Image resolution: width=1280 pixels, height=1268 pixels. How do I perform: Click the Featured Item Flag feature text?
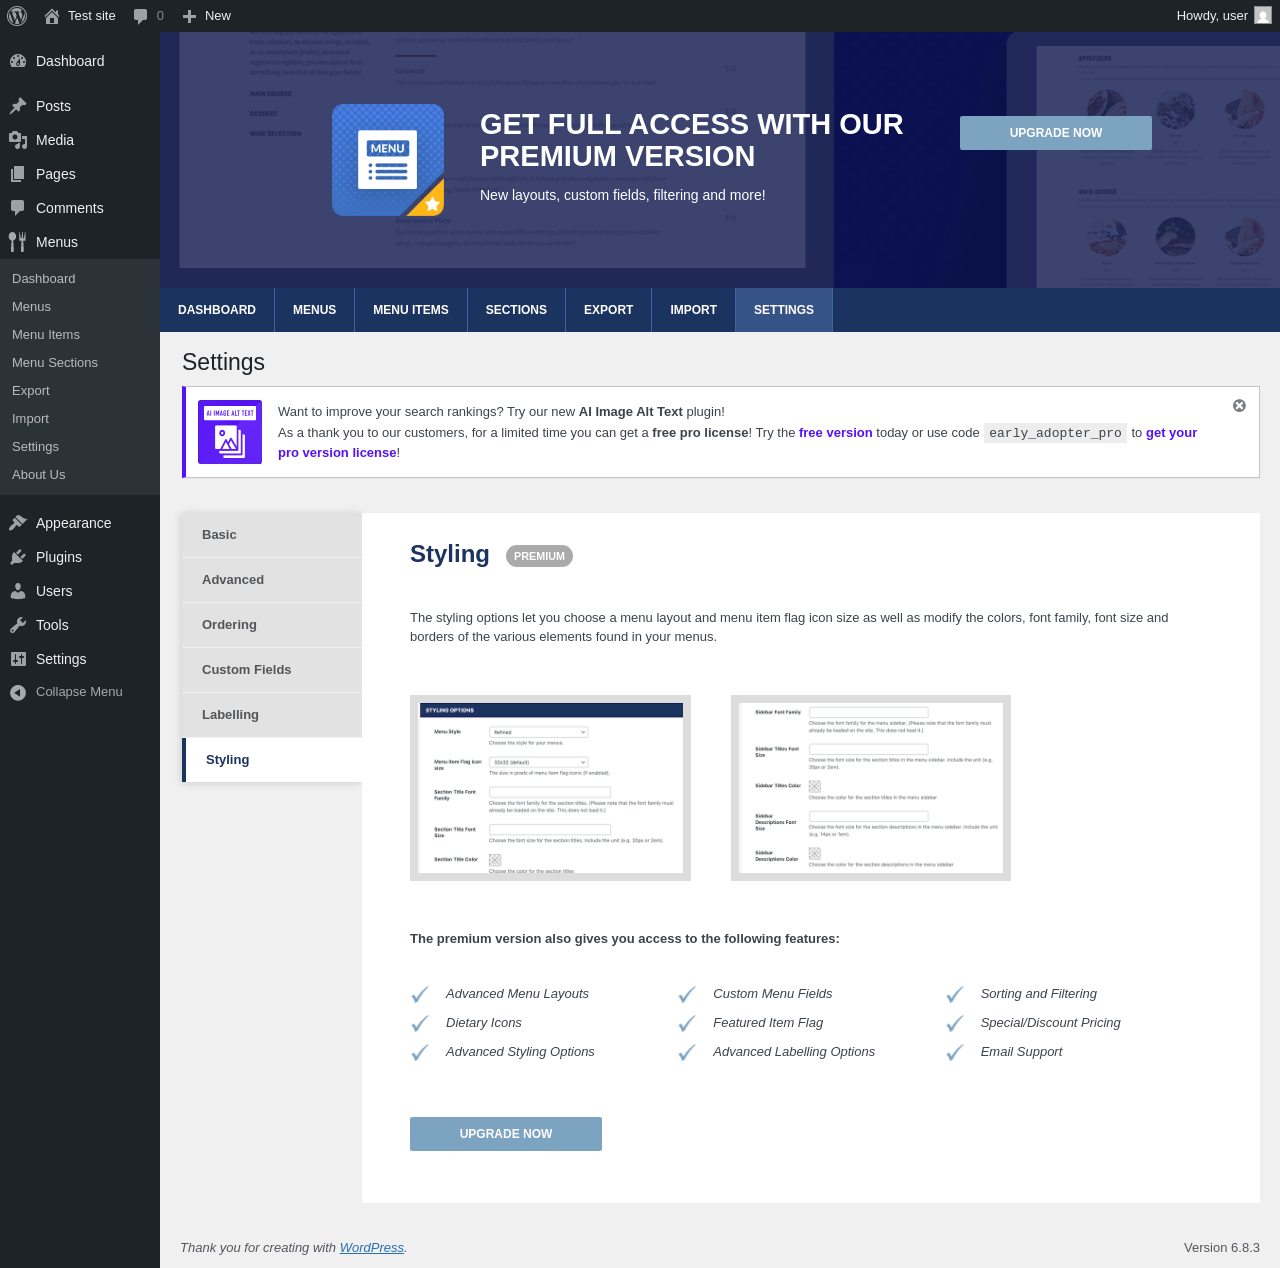tap(768, 1023)
